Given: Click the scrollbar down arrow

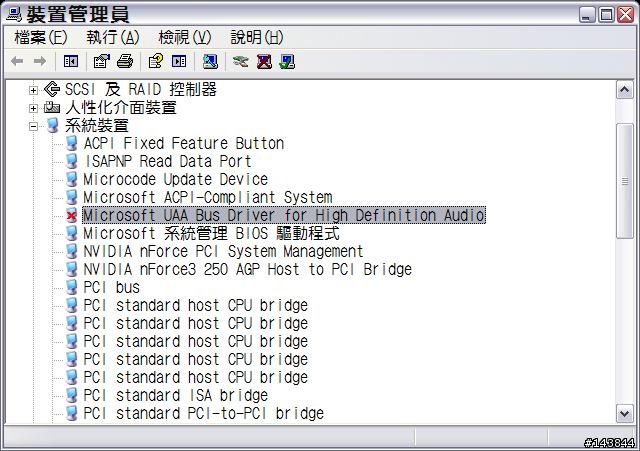Looking at the screenshot, I should pos(624,414).
